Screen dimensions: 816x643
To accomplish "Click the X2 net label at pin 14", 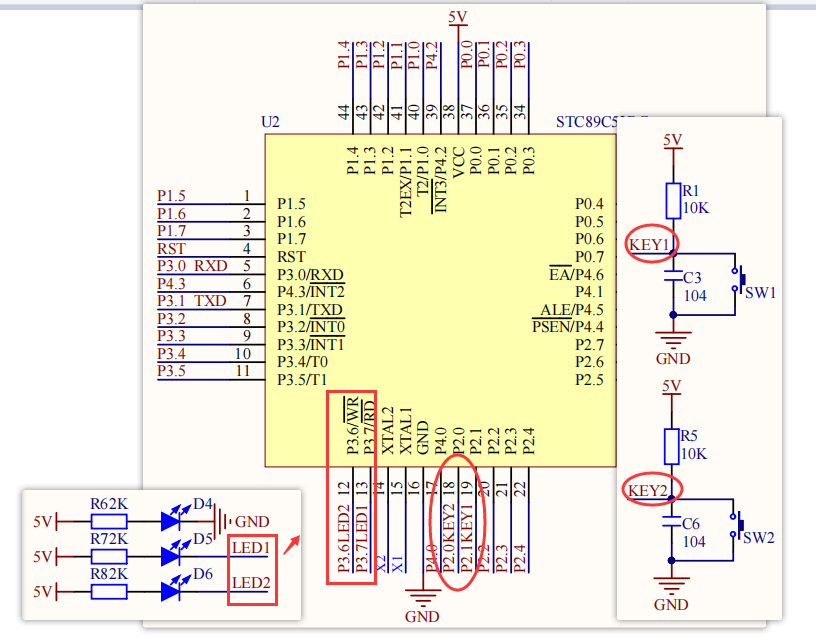I will (380, 564).
